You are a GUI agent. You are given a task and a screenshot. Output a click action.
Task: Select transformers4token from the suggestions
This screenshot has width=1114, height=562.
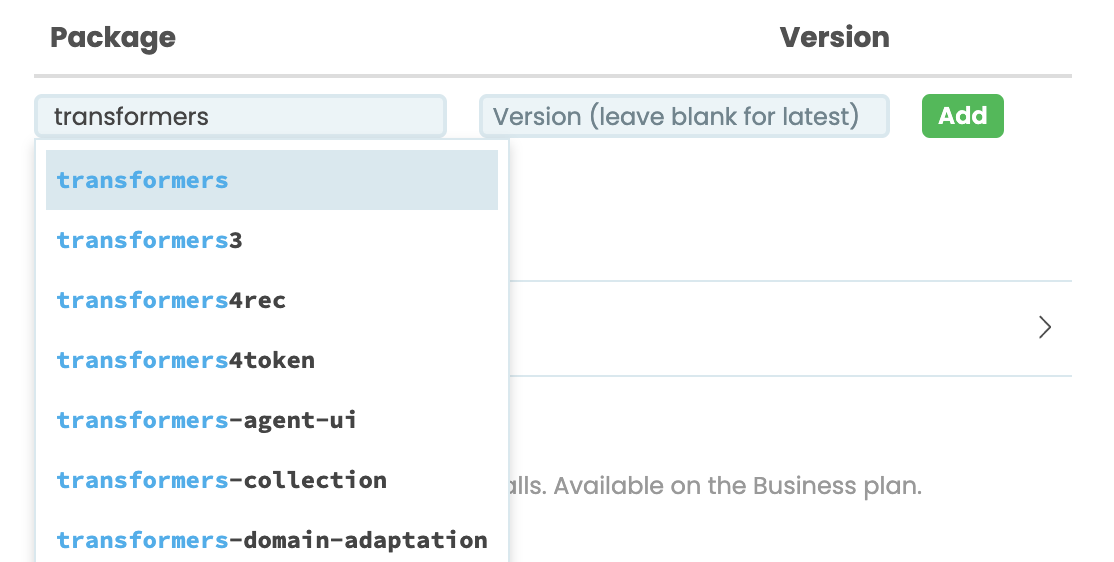pos(271,360)
